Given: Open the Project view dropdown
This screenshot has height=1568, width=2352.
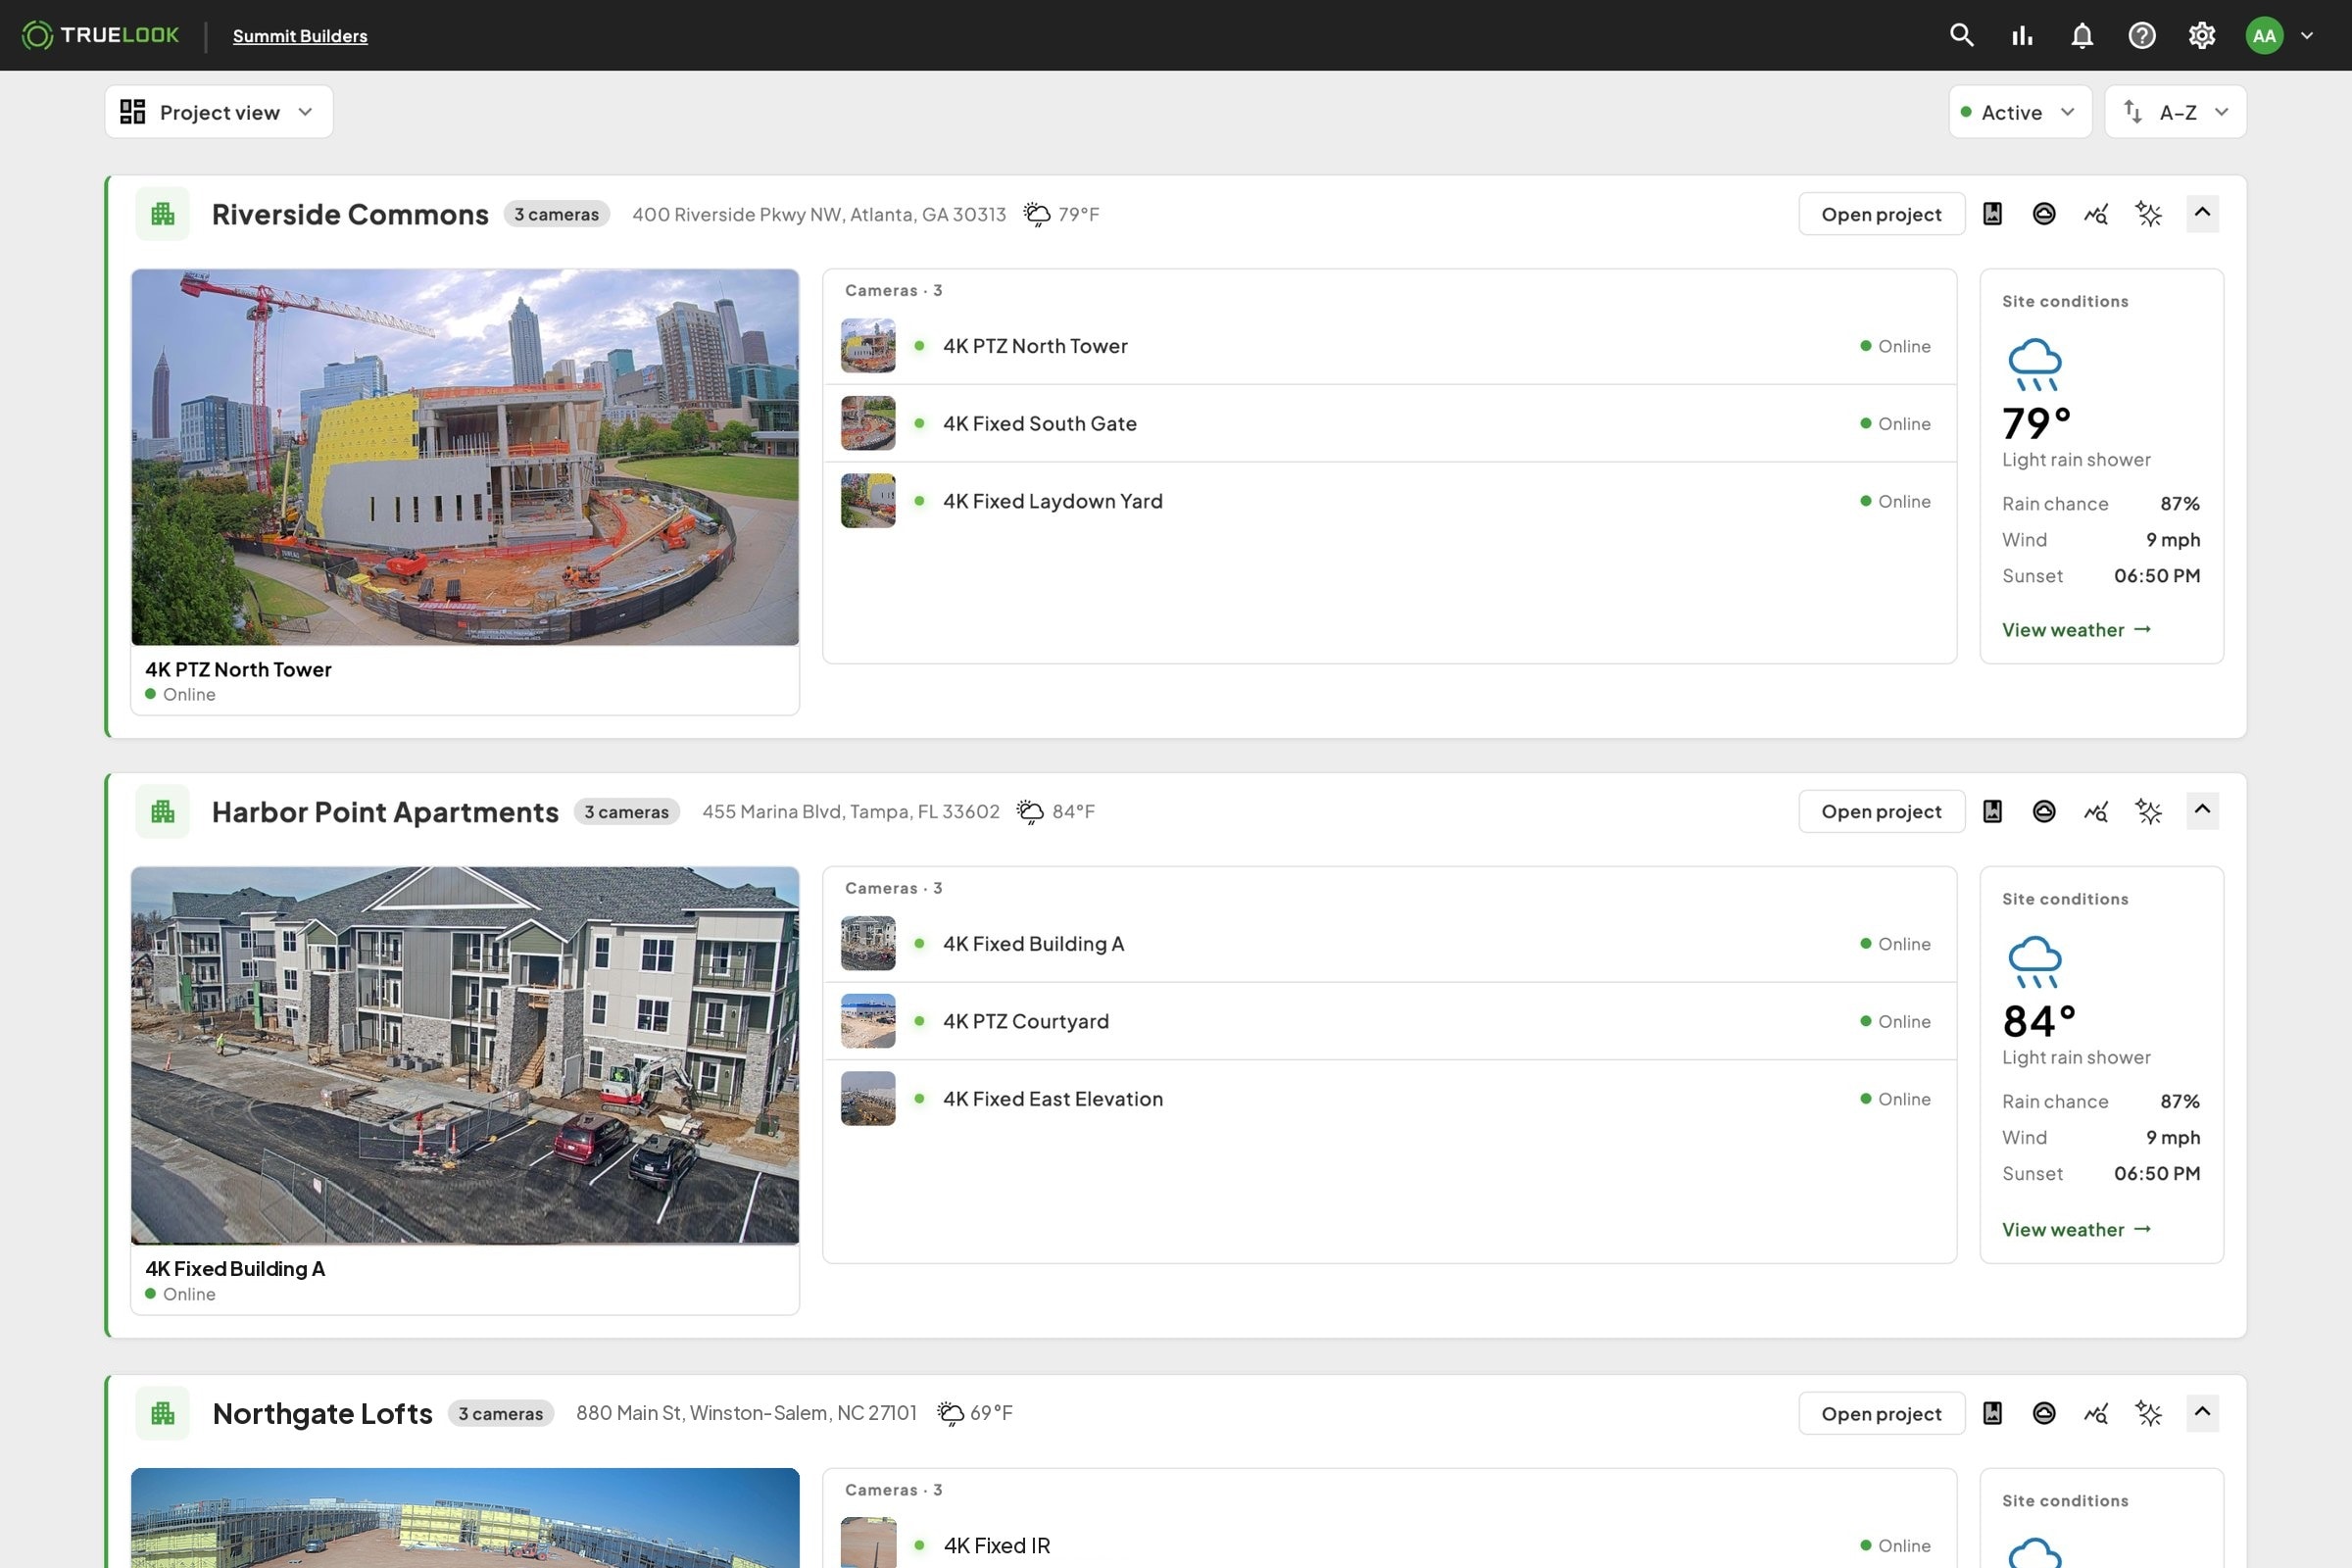Looking at the screenshot, I should [x=218, y=112].
